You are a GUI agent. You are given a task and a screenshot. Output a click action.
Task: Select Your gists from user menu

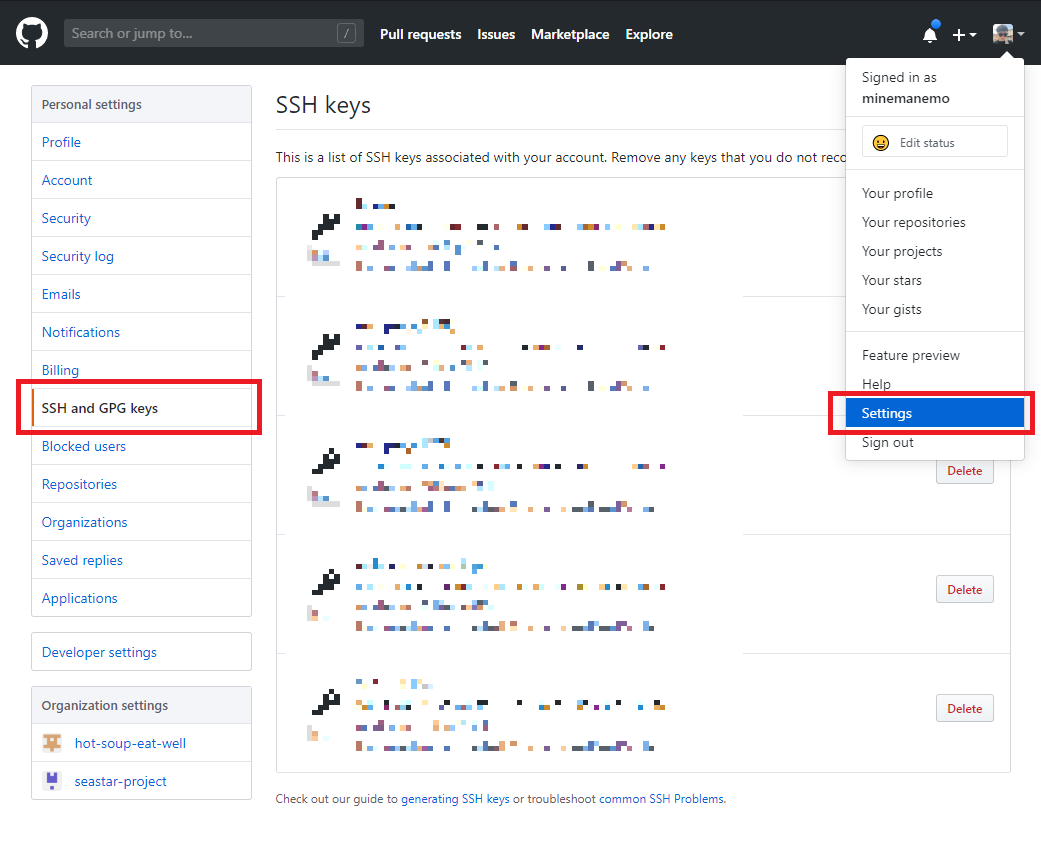point(934,309)
